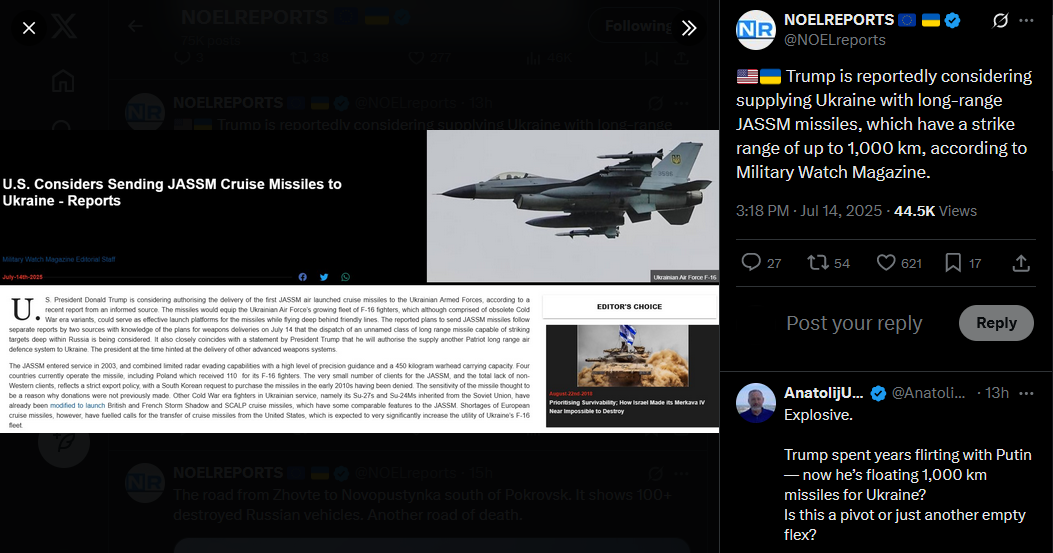
Task: Close the image viewer with X
Action: coord(29,28)
